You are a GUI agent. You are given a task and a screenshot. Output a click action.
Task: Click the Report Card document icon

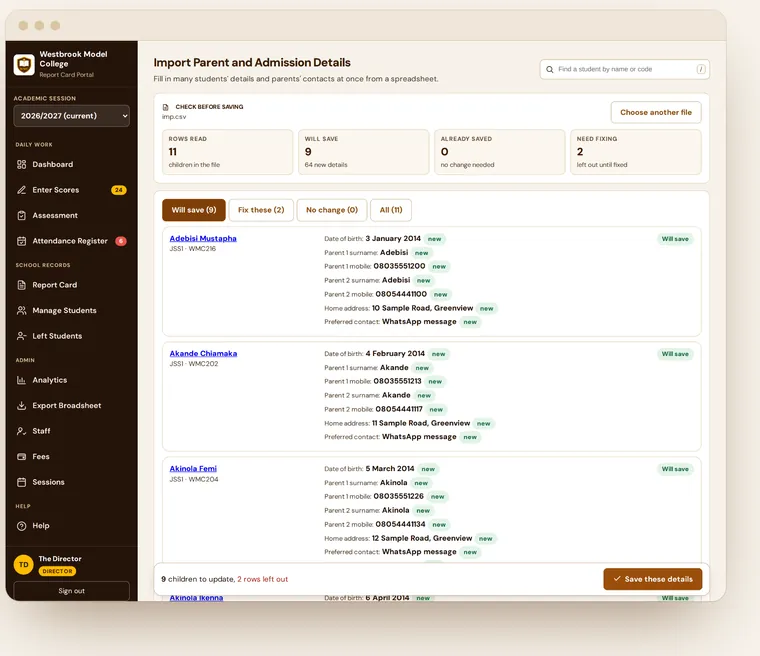pyautogui.click(x=21, y=285)
